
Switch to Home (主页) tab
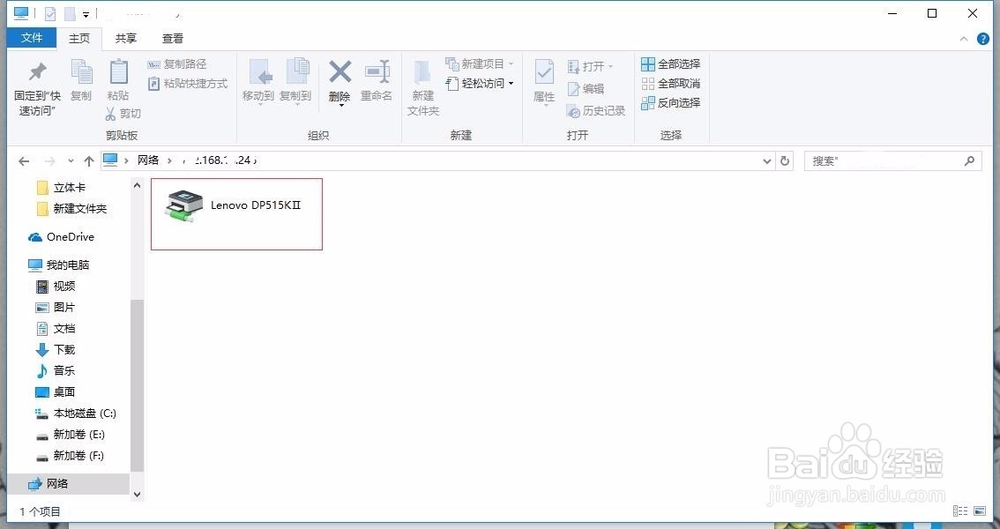(79, 38)
